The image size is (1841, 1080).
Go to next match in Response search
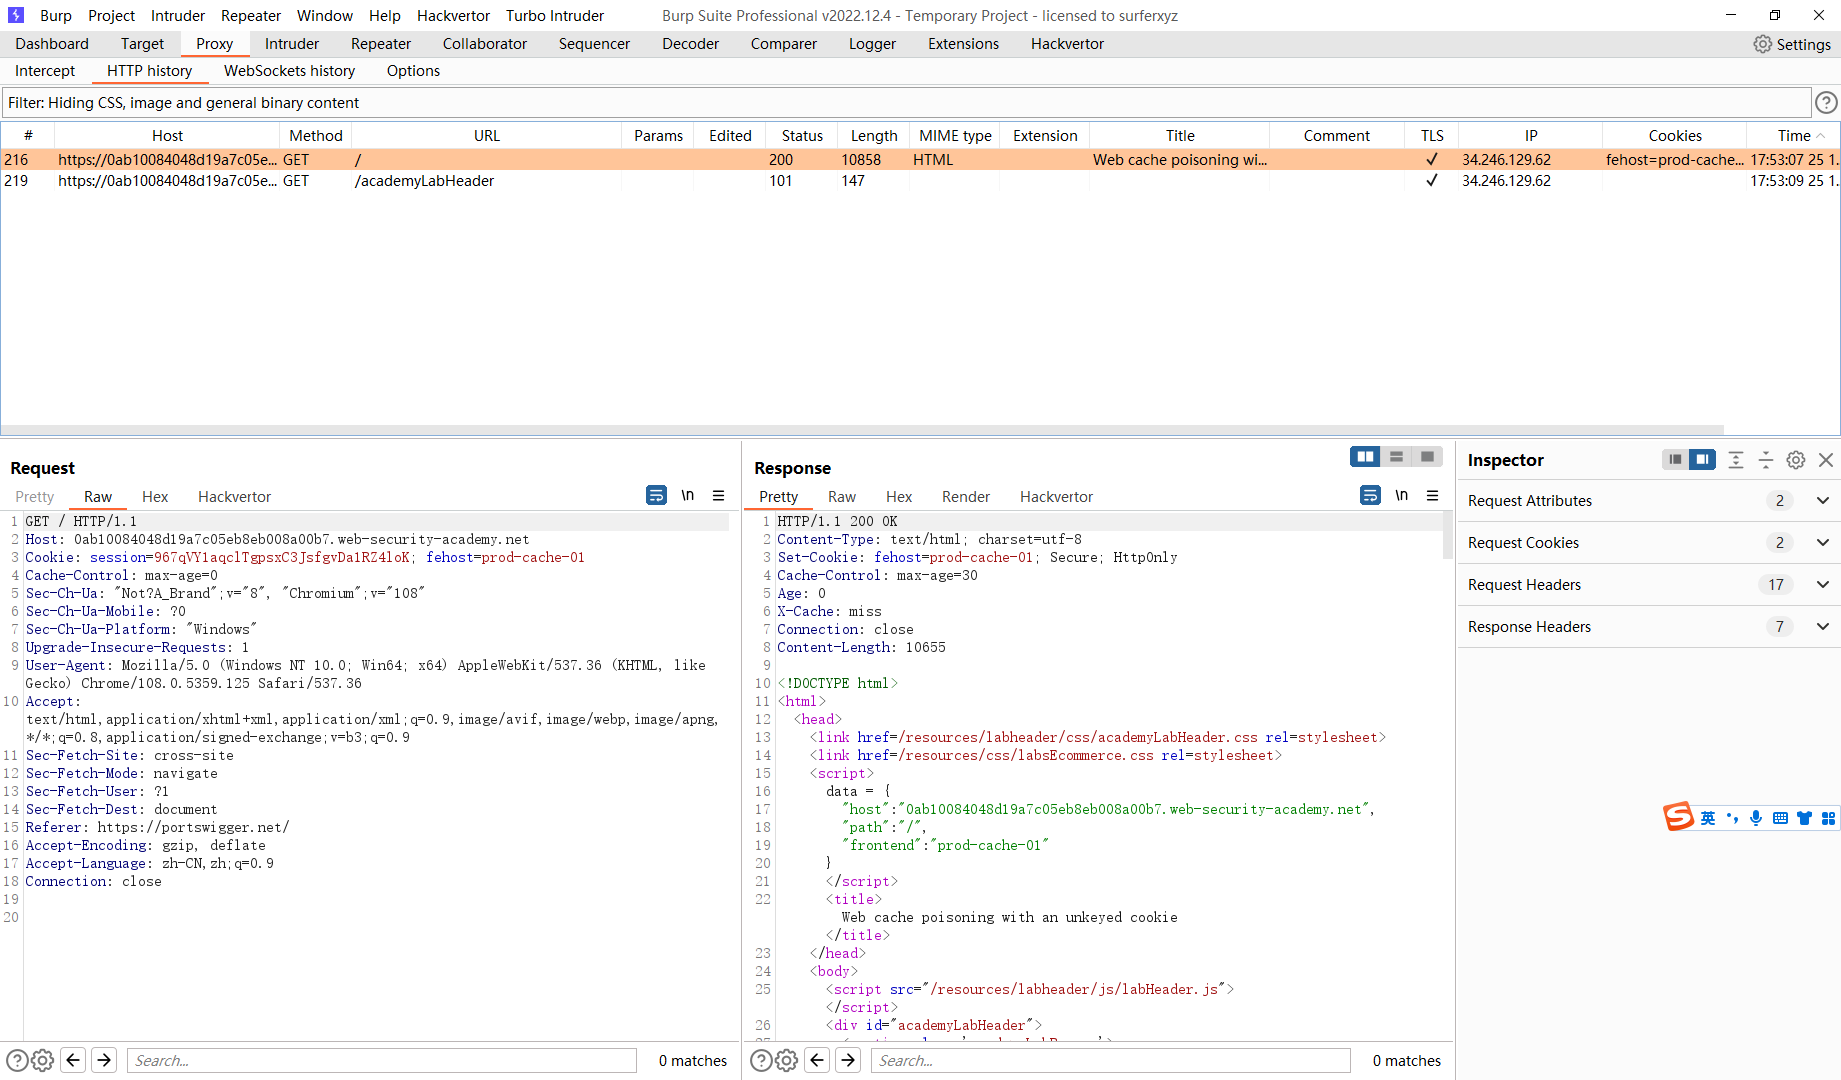pos(848,1060)
